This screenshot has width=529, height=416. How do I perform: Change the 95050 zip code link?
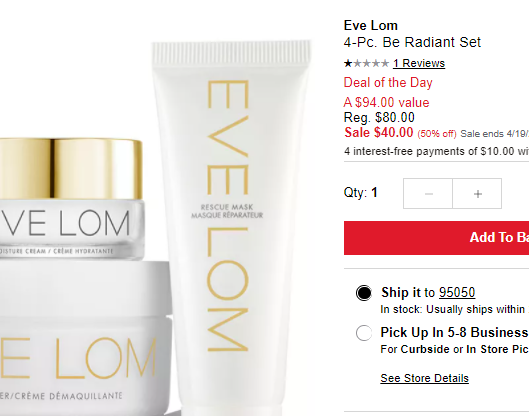(457, 293)
